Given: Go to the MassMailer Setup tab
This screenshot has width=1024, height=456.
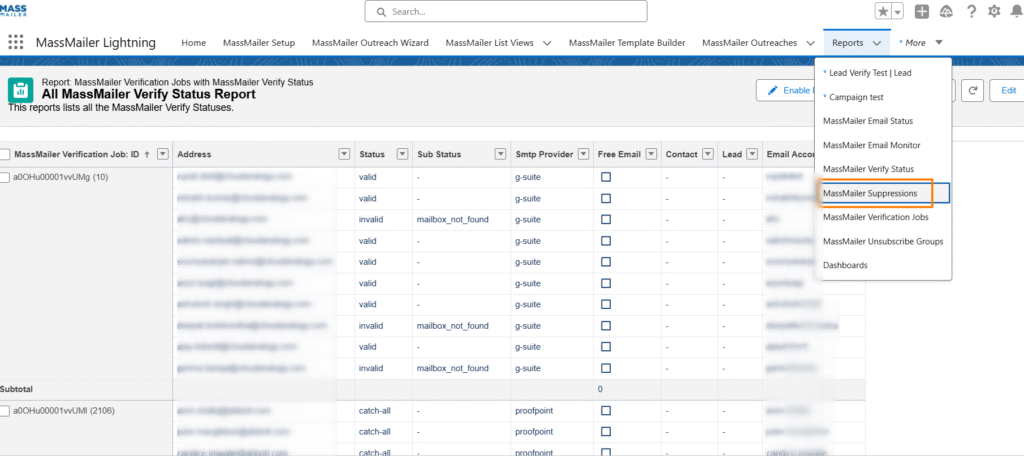Looking at the screenshot, I should pos(259,43).
